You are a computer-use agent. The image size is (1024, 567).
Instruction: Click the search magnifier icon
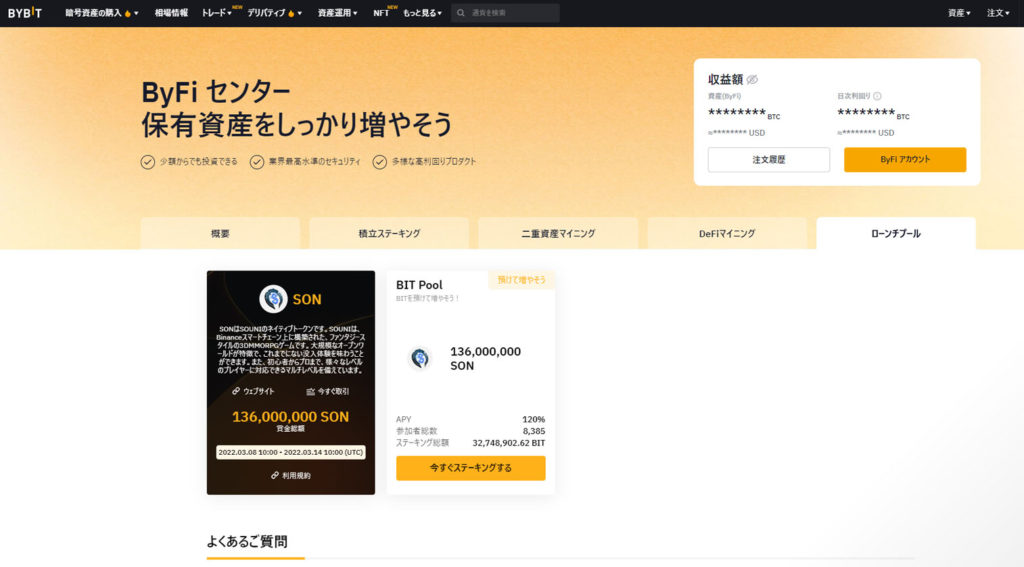click(x=461, y=13)
